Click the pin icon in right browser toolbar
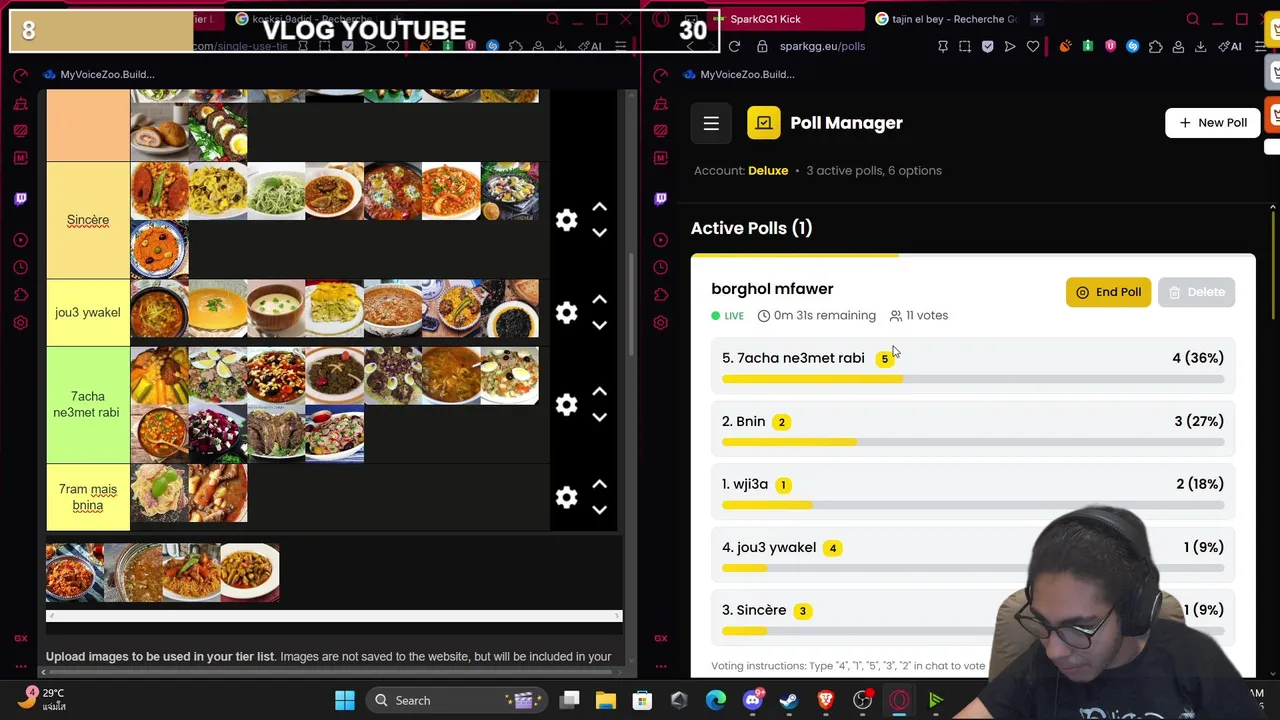This screenshot has height=720, width=1280. coord(942,46)
